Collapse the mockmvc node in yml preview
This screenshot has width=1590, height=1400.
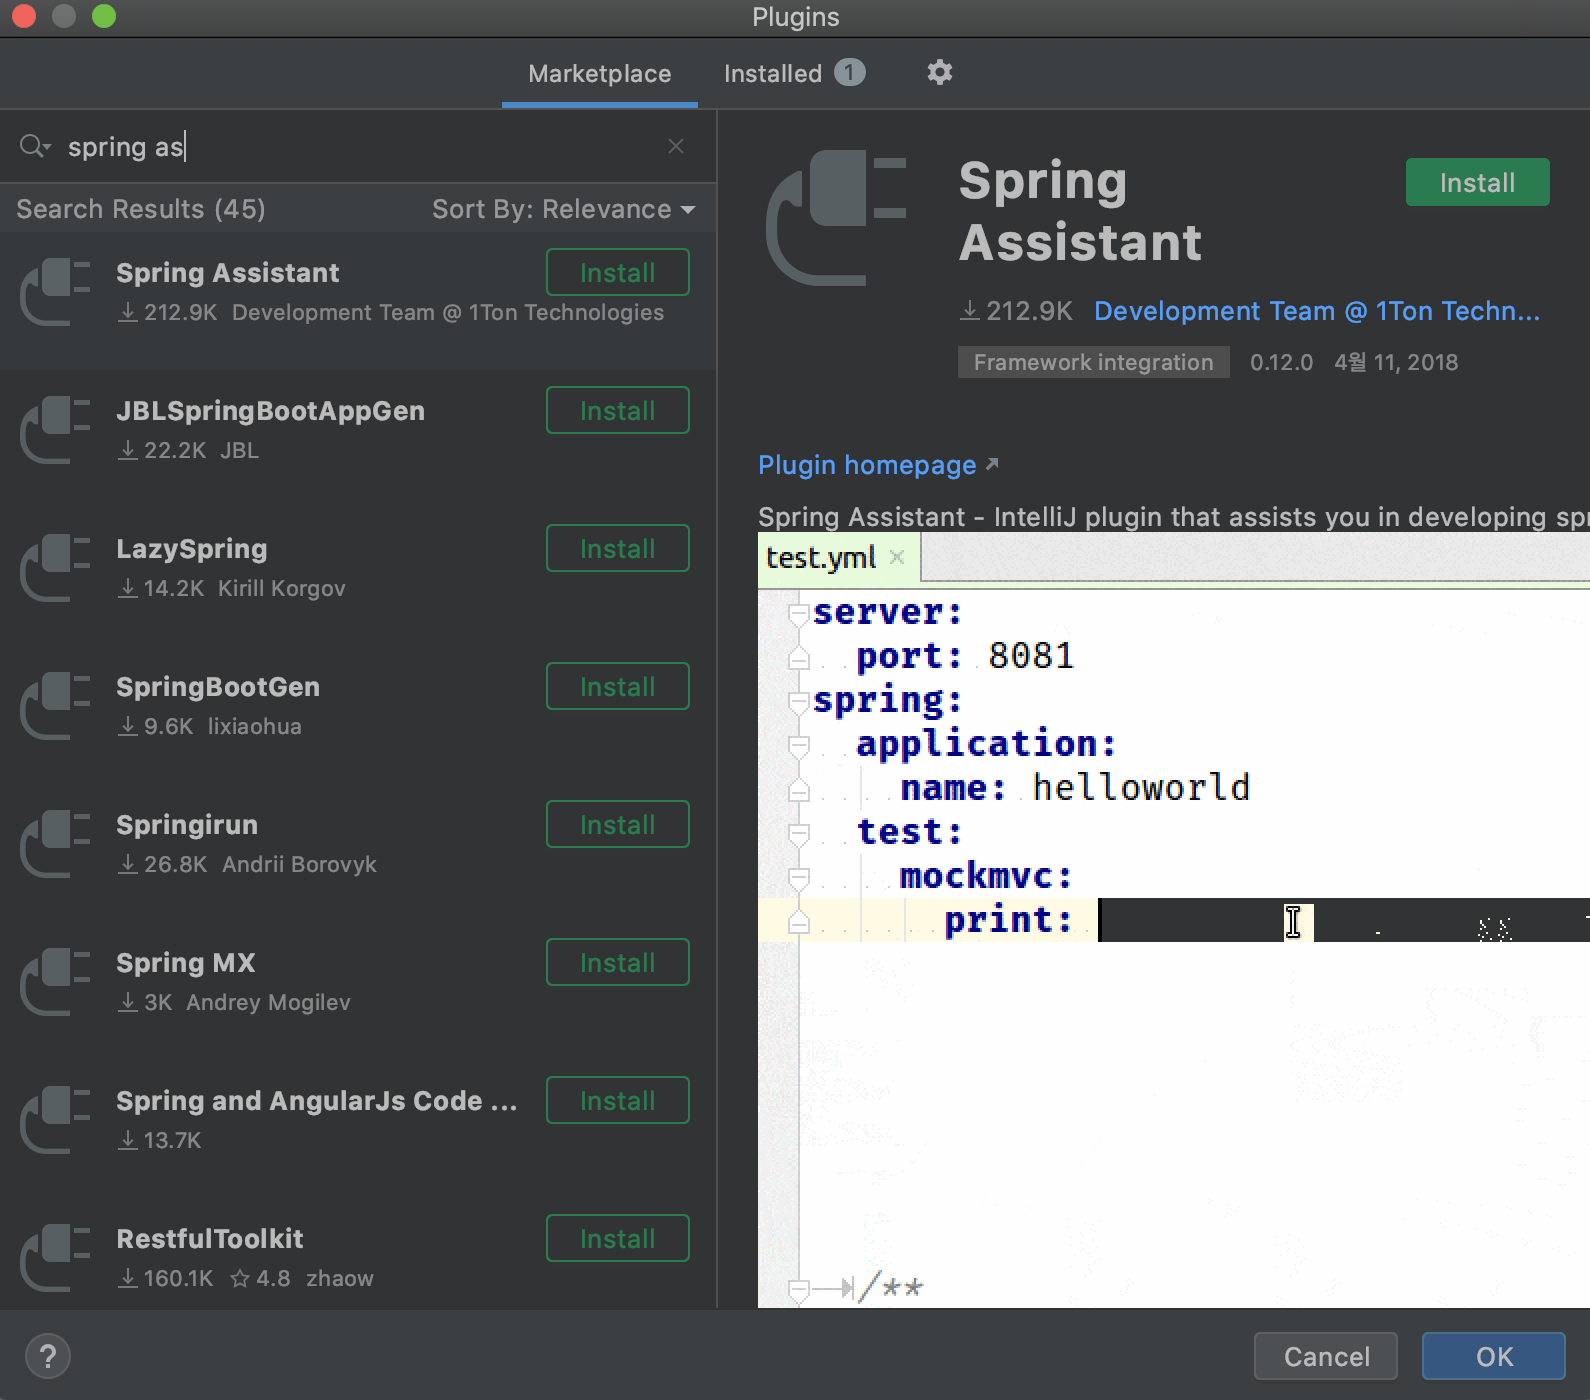(798, 877)
